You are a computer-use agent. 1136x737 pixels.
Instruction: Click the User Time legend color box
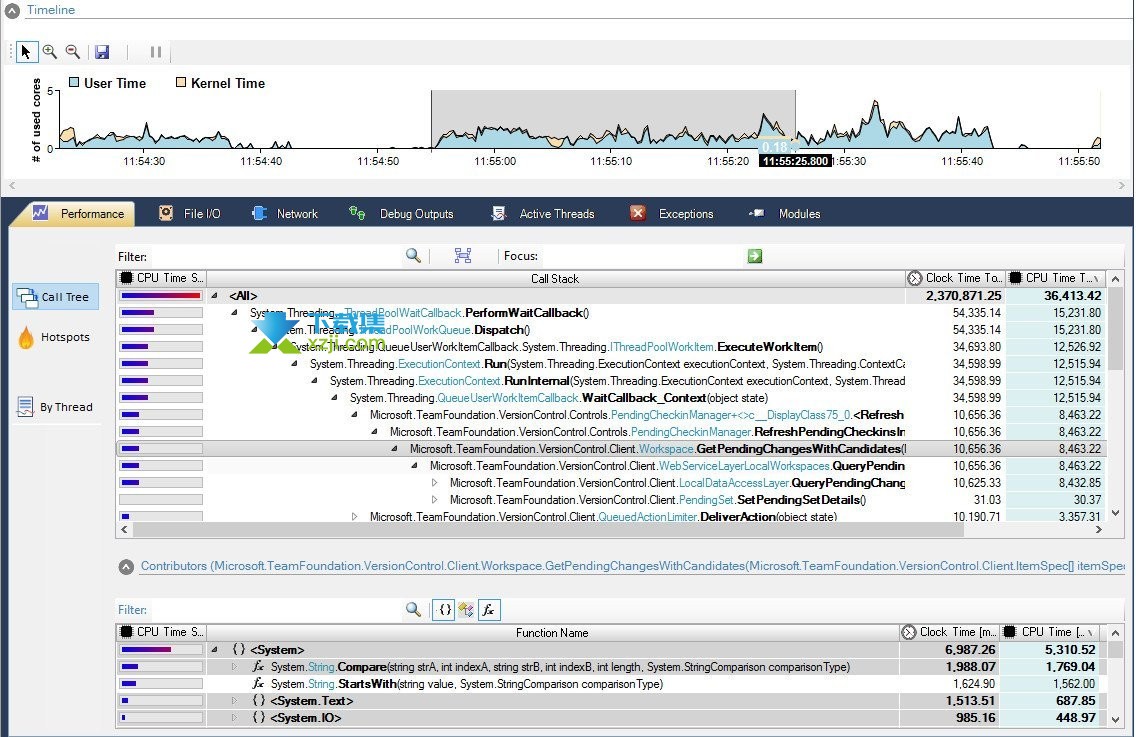click(74, 82)
